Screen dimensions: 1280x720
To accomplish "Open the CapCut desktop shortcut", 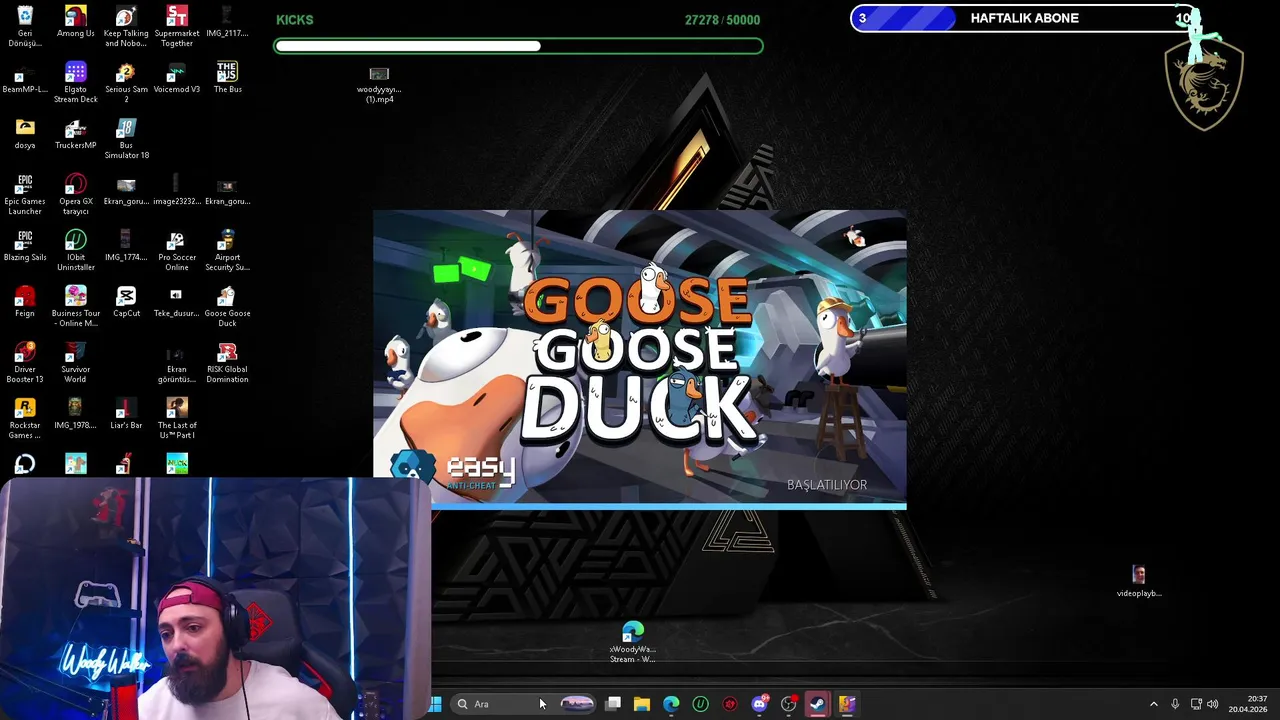I will (x=126, y=302).
